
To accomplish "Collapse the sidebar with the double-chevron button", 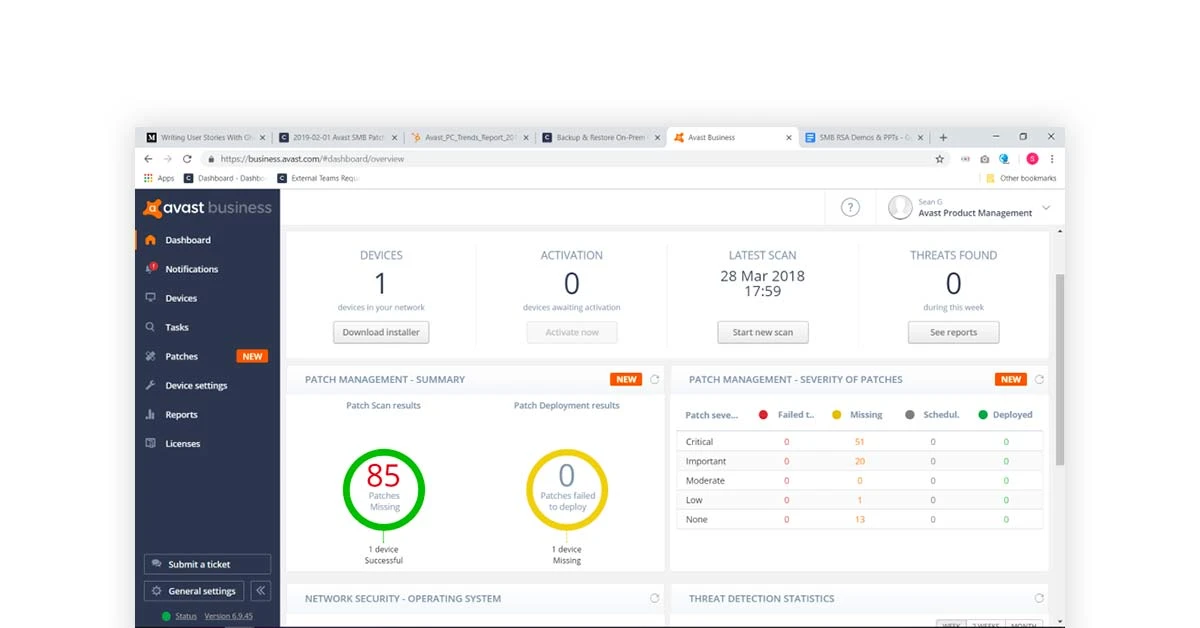I will (x=260, y=590).
